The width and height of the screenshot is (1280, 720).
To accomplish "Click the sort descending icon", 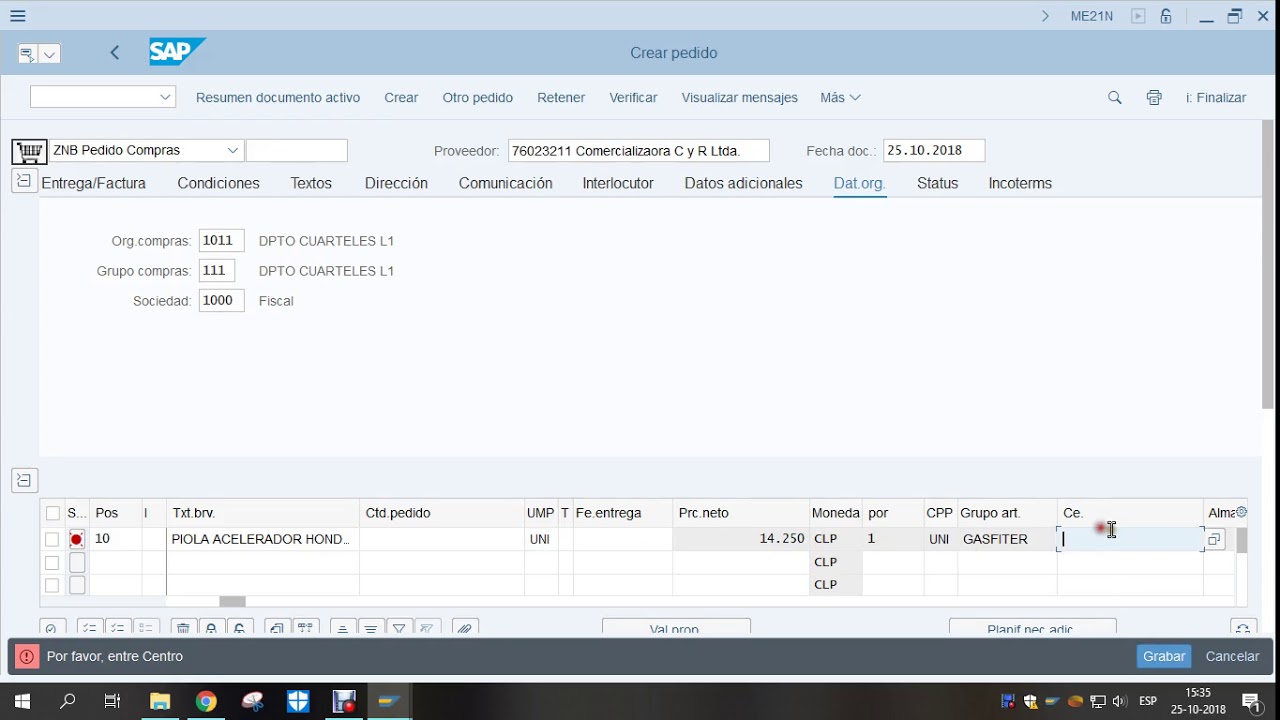I will pos(371,628).
